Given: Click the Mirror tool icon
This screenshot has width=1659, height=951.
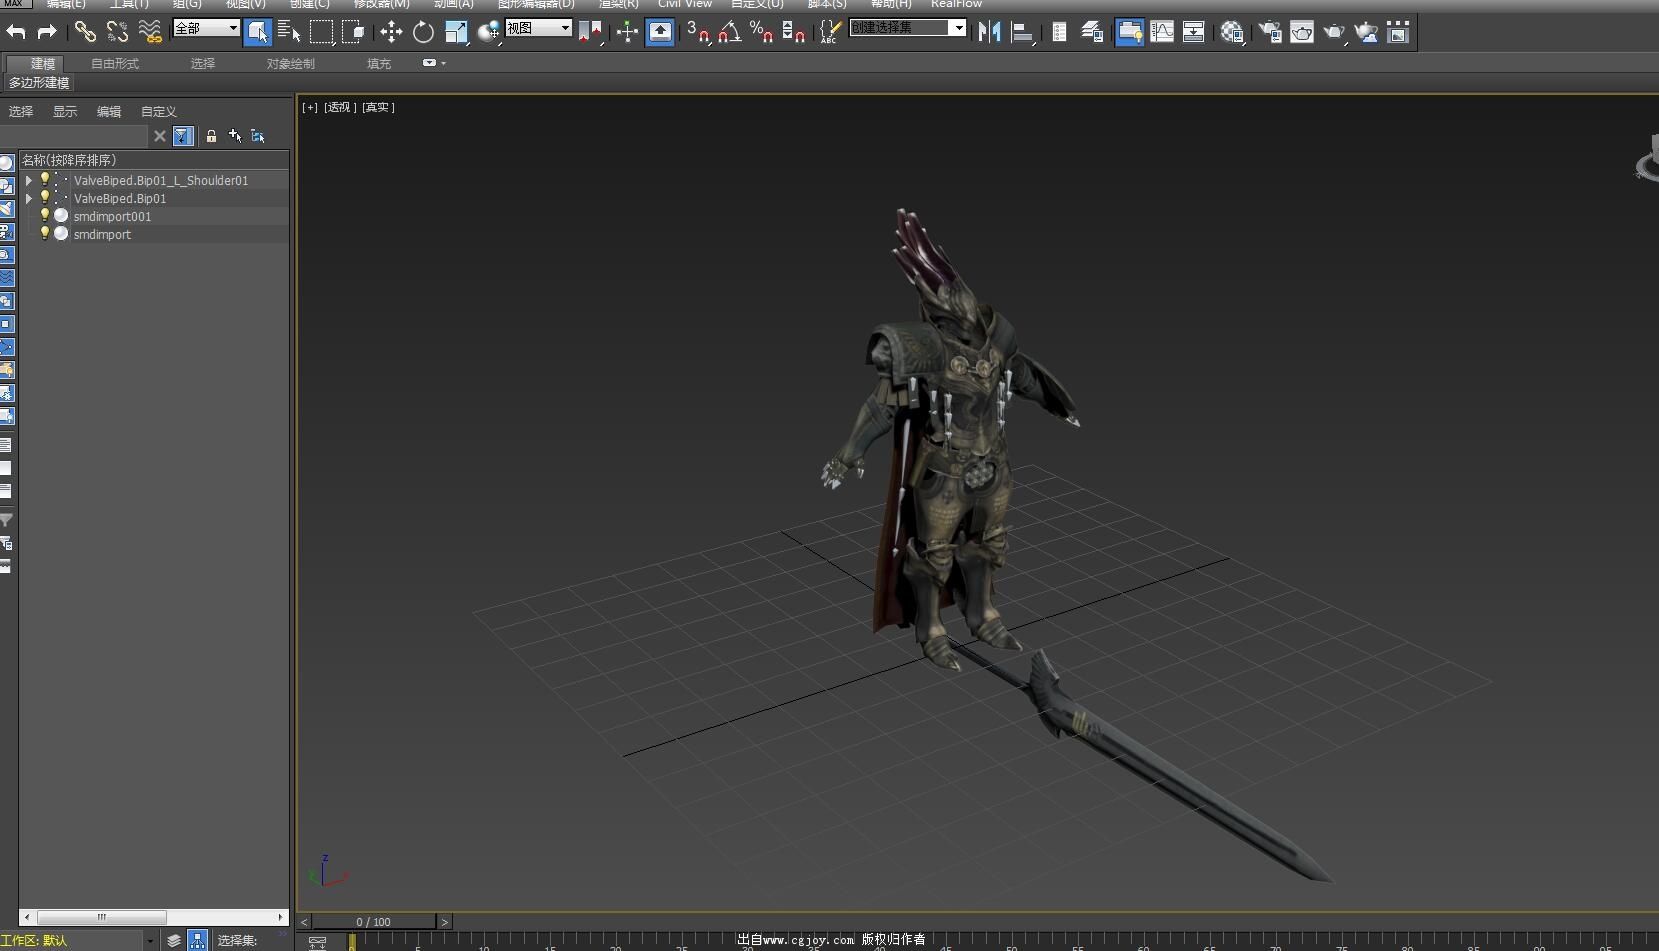Looking at the screenshot, I should pyautogui.click(x=989, y=32).
